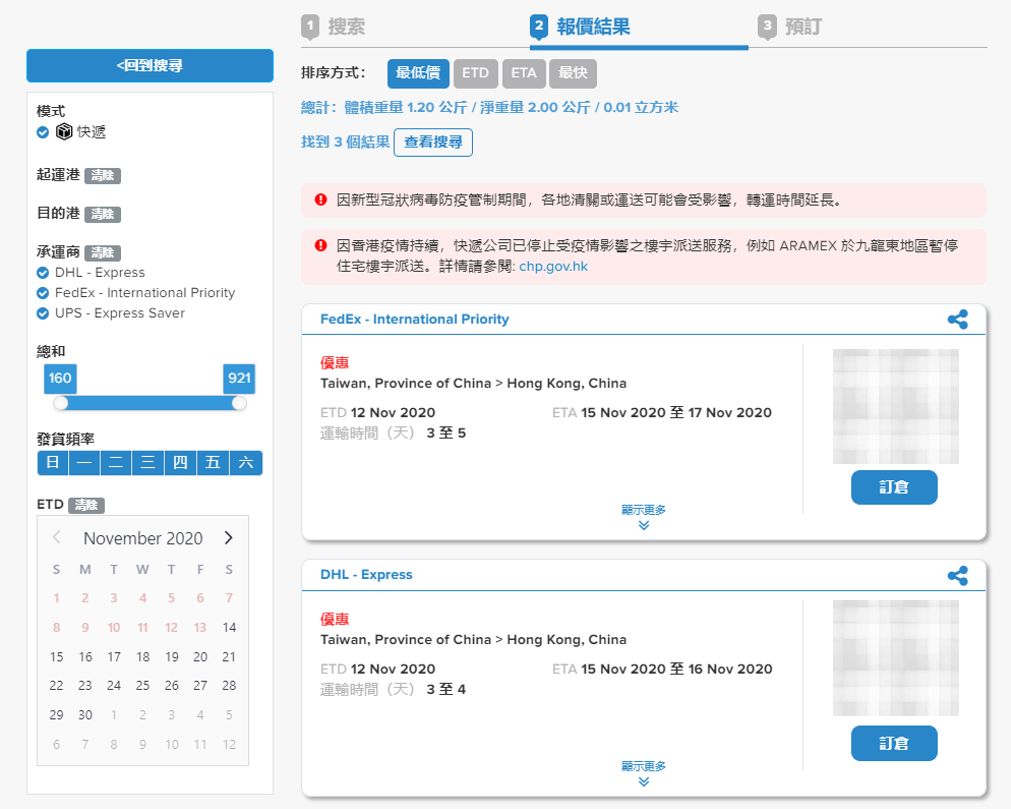Image resolution: width=1011 pixels, height=809 pixels.
Task: Open FedEx - International Priority title link
Action: pos(415,319)
